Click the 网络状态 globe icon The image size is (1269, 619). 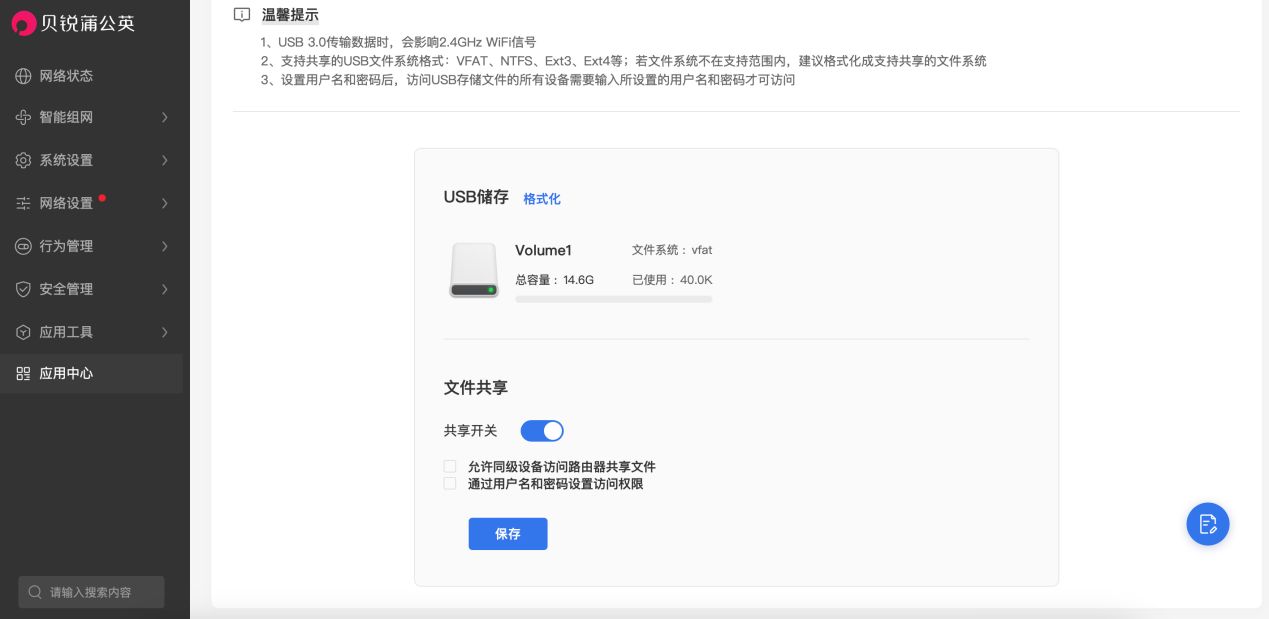(23, 76)
